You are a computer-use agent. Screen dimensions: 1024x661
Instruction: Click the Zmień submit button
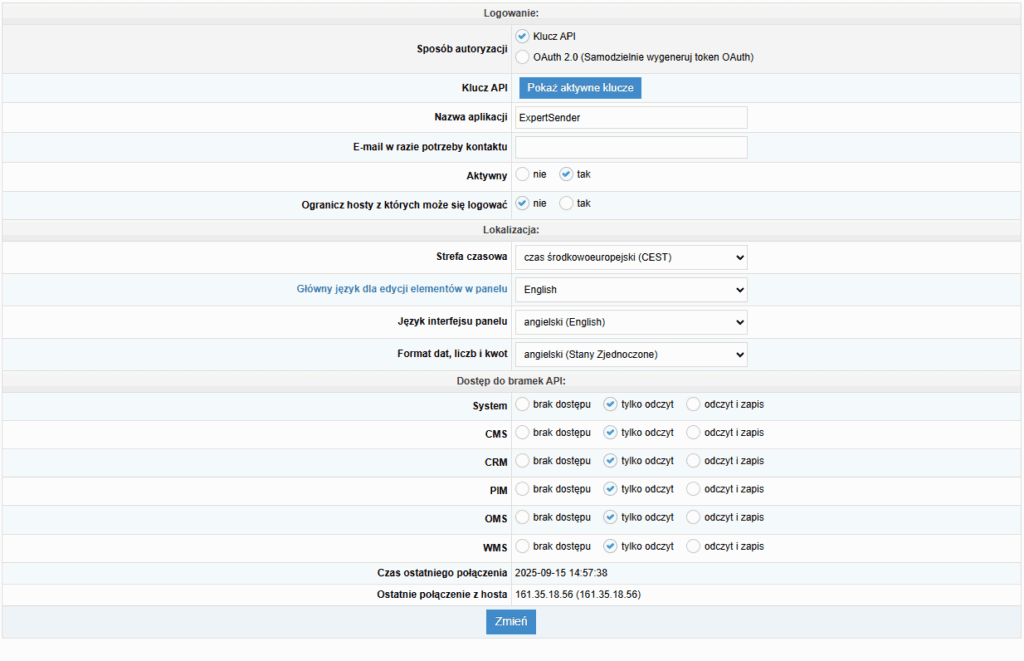(511, 621)
